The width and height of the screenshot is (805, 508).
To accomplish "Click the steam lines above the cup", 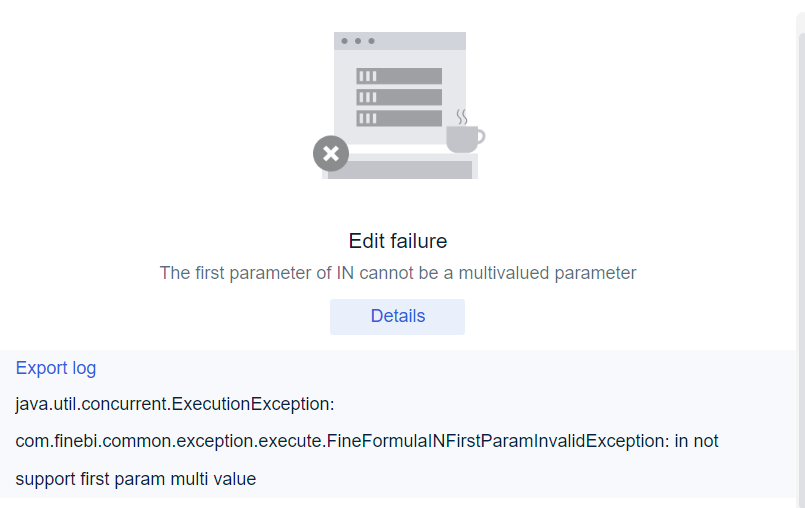I will coord(461,116).
